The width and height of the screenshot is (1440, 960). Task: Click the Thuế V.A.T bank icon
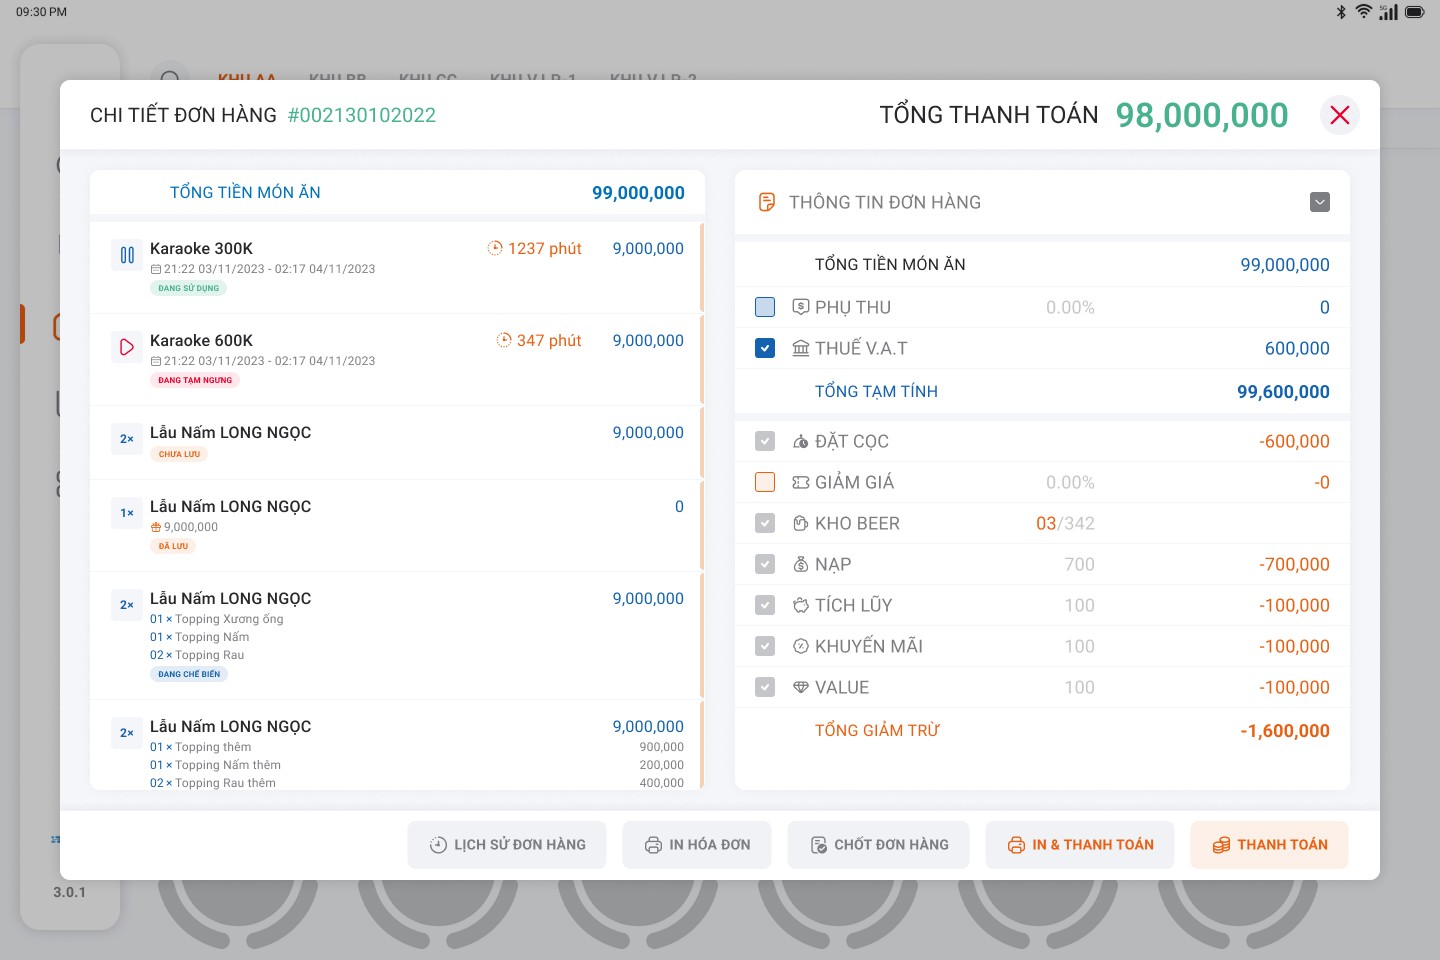tap(801, 348)
